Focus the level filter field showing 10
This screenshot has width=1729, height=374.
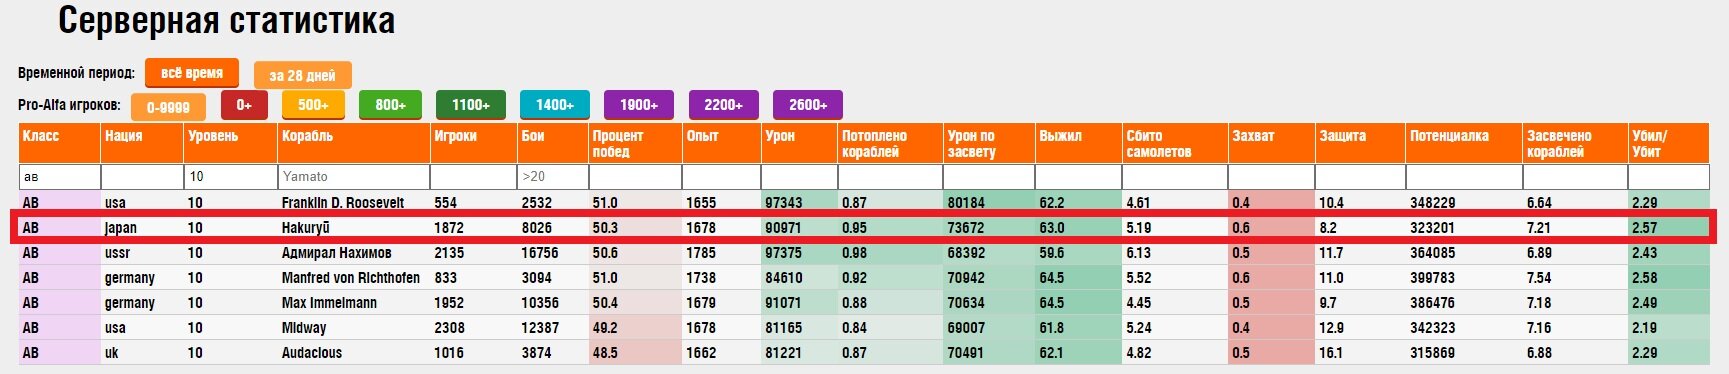coord(230,177)
